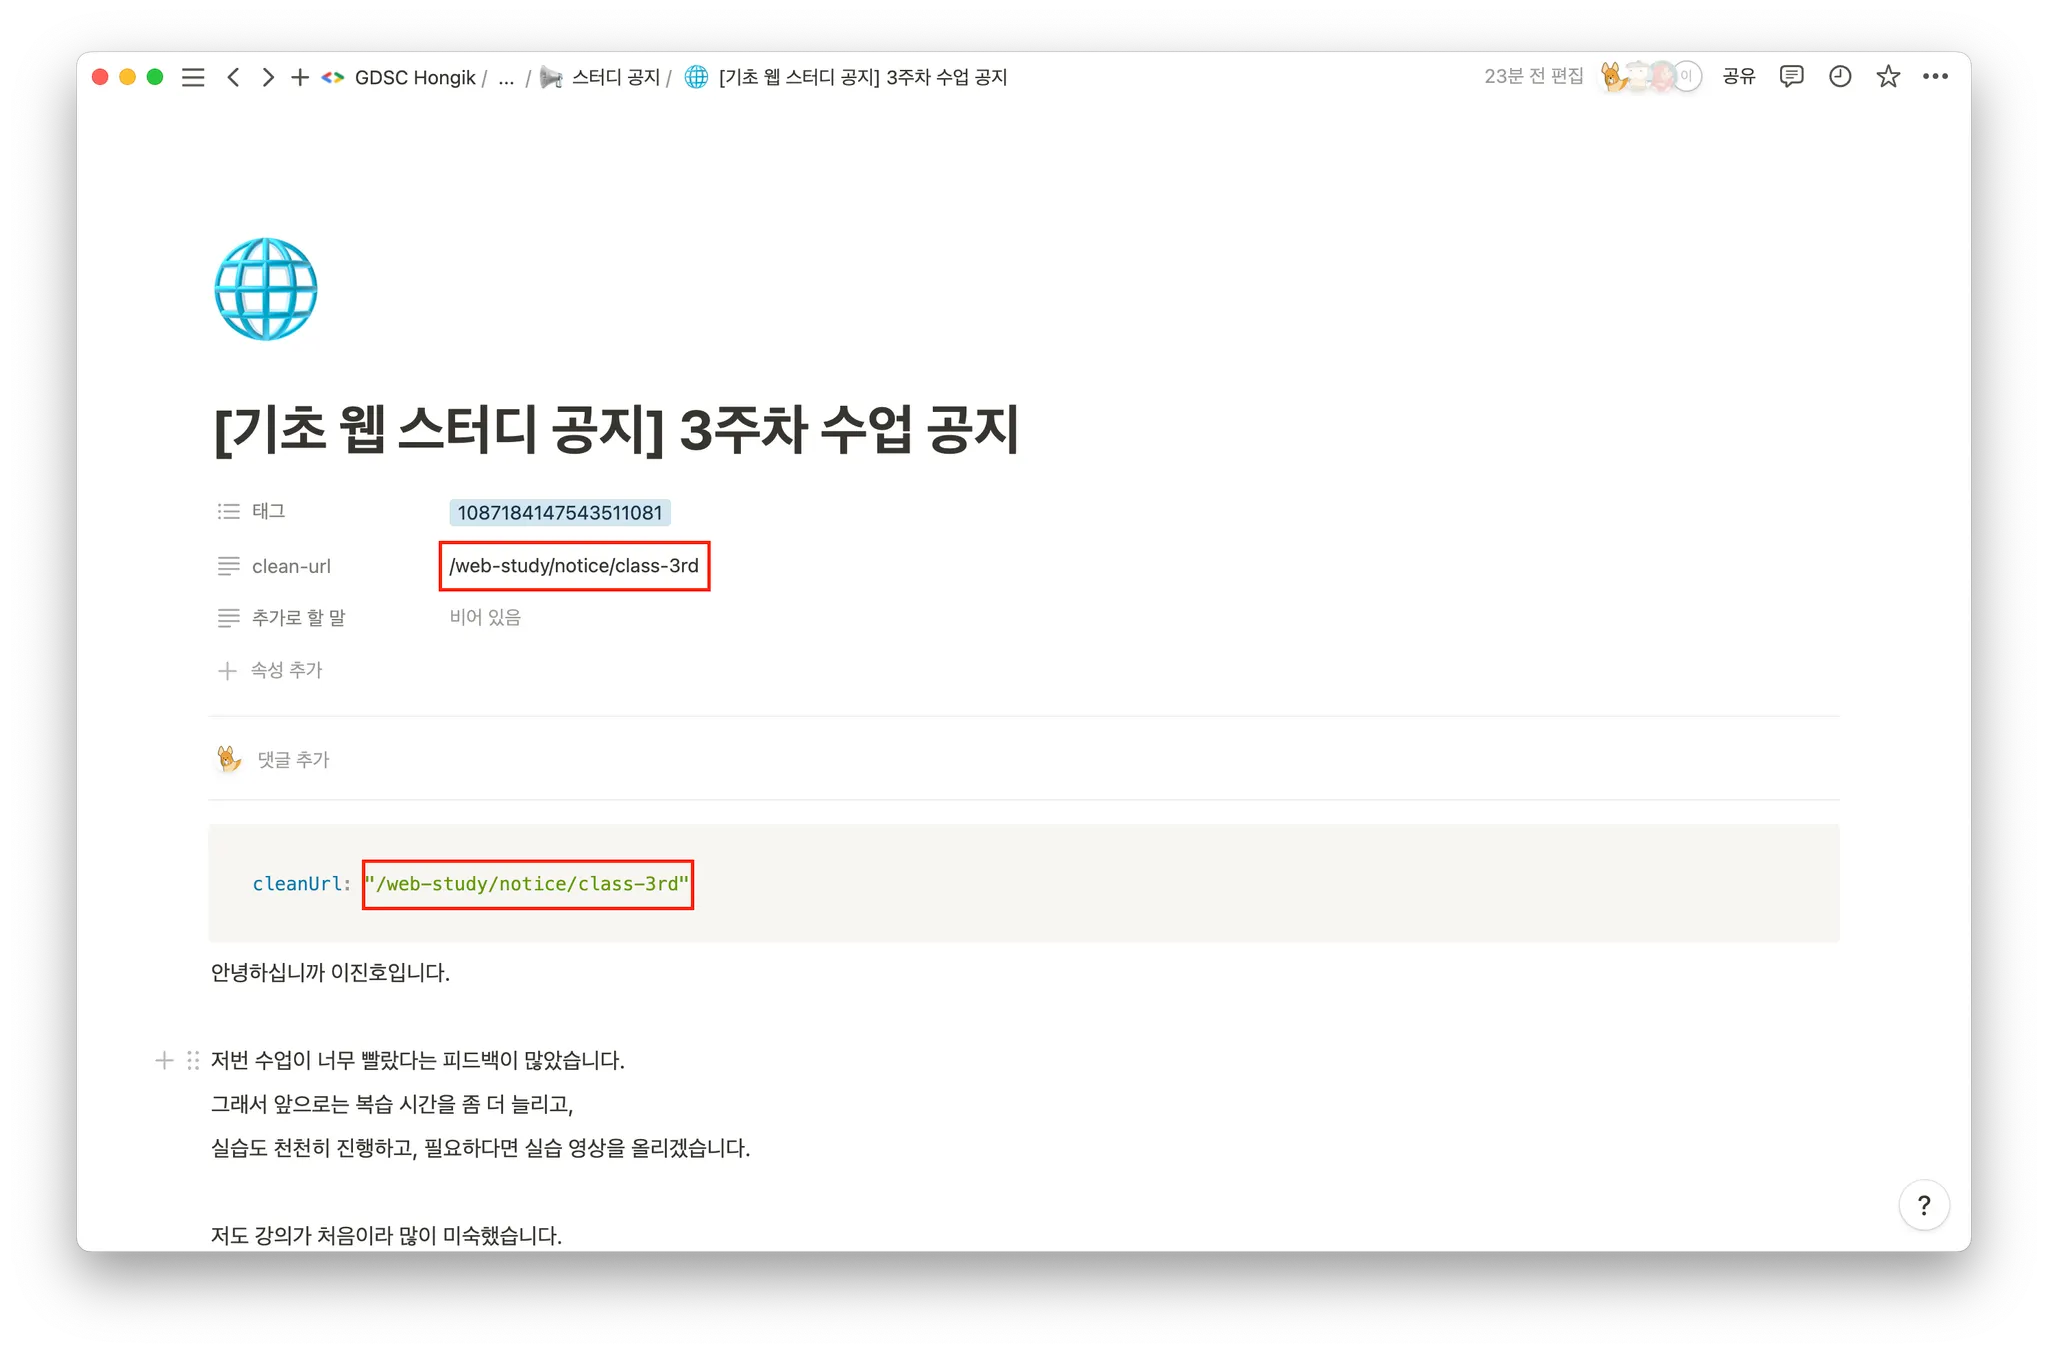The image size is (2048, 1353).
Task: Expand the collapsed breadcrumb ellipsis
Action: coord(506,78)
